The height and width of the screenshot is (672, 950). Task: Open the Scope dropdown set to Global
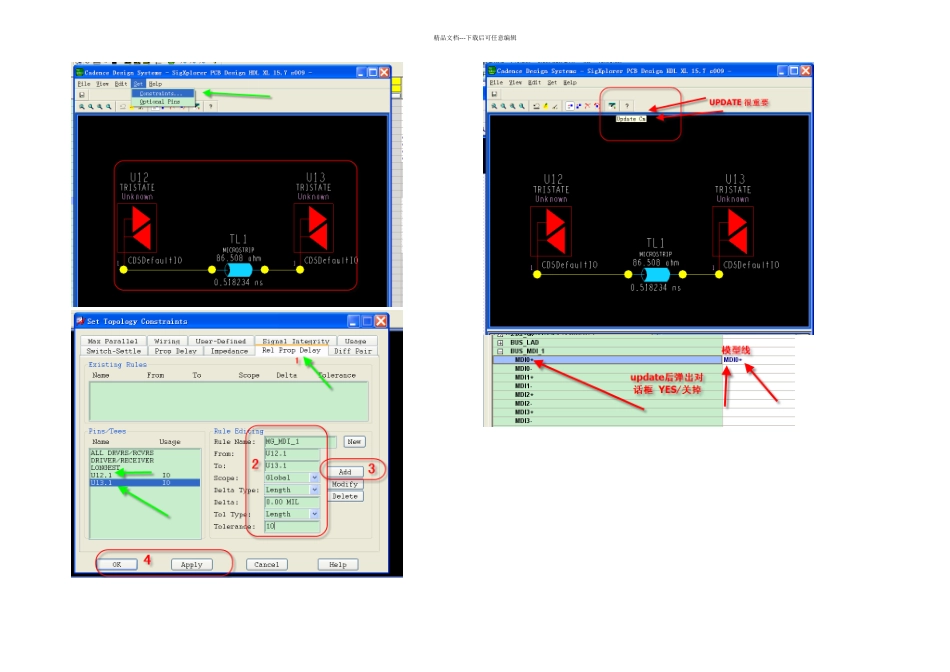tap(315, 478)
